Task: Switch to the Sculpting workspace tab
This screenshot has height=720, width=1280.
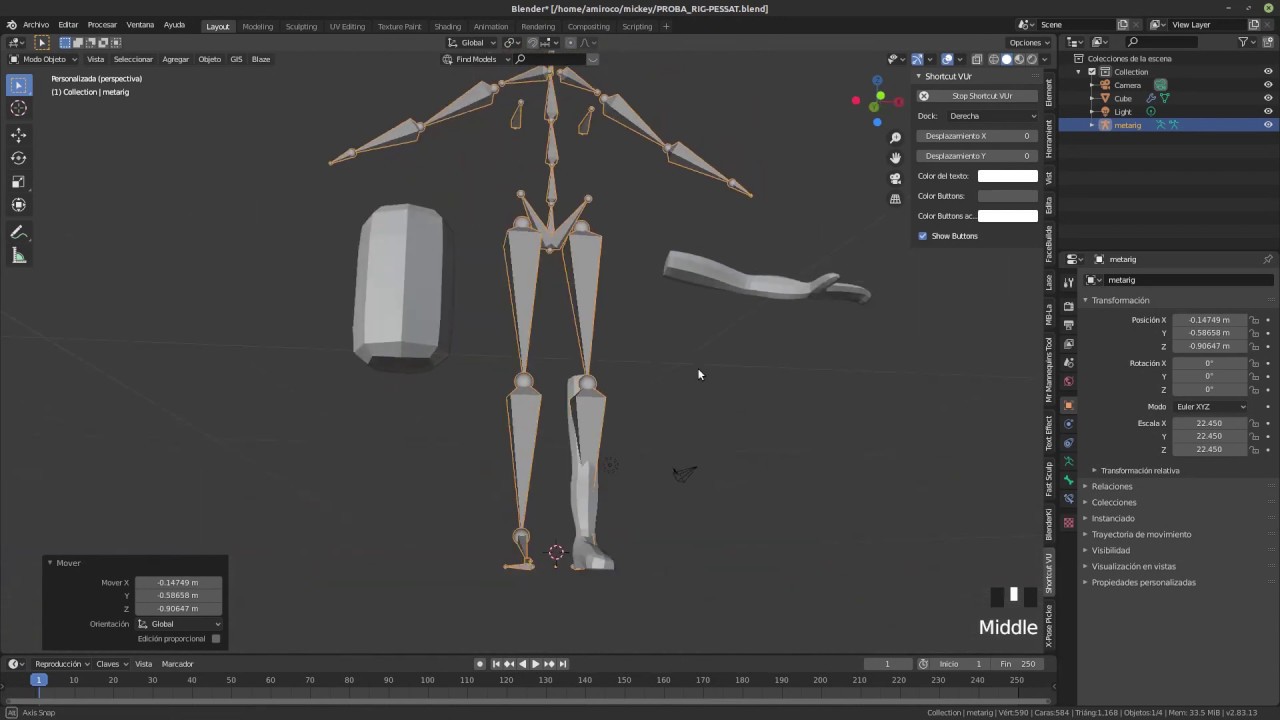Action: pos(301,26)
